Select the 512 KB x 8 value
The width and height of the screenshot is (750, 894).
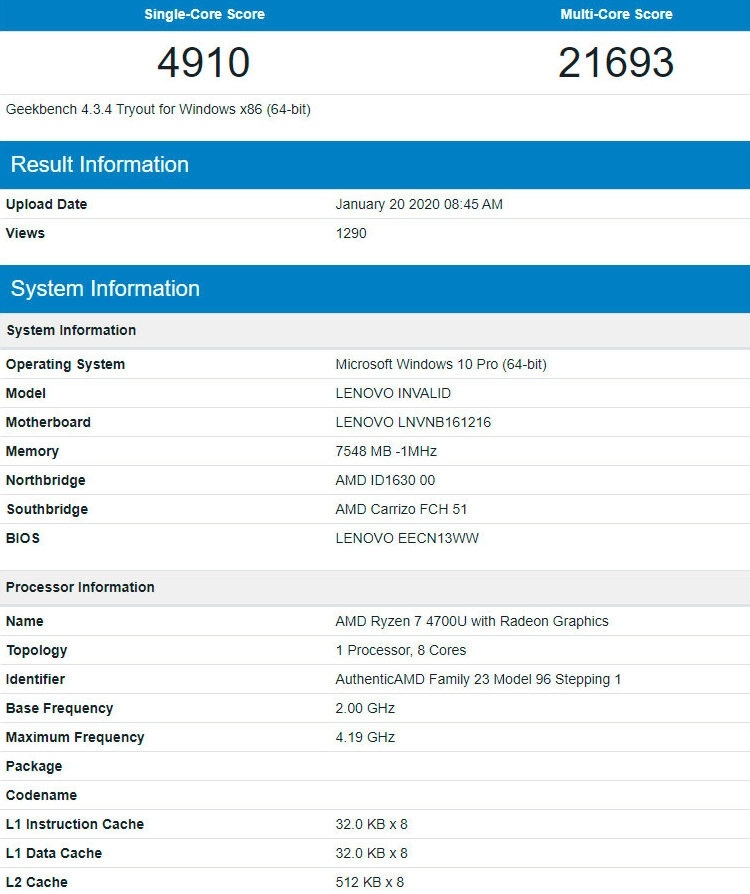tap(370, 883)
